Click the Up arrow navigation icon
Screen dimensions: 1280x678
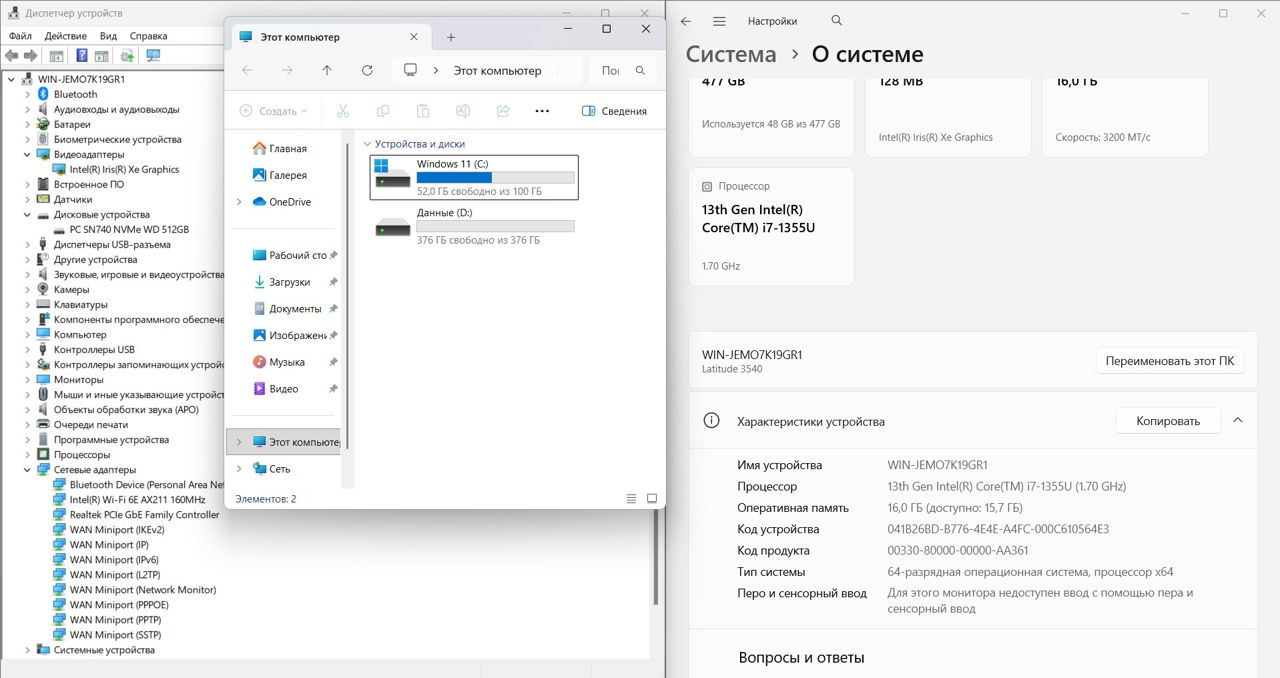click(327, 71)
